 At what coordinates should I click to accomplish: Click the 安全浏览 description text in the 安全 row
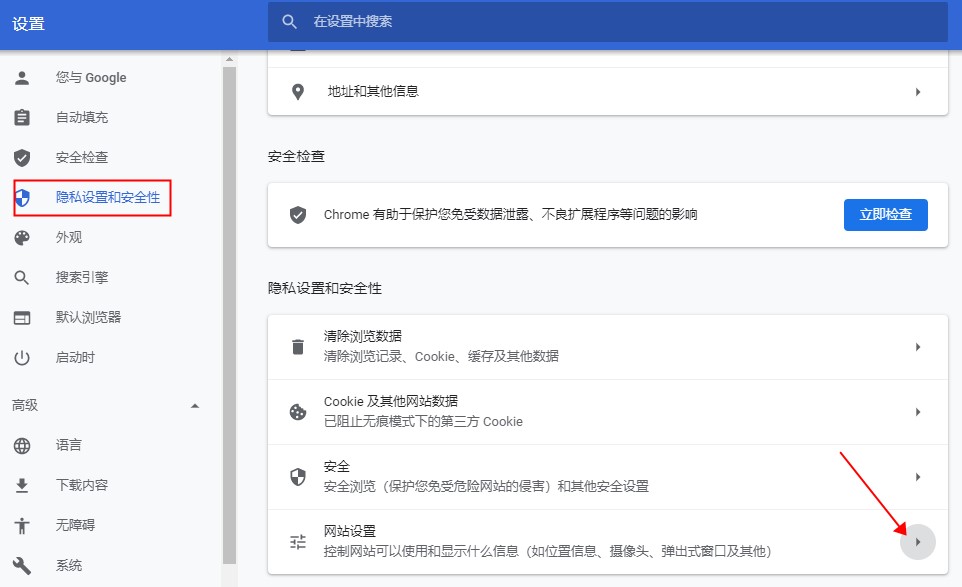coord(487,487)
